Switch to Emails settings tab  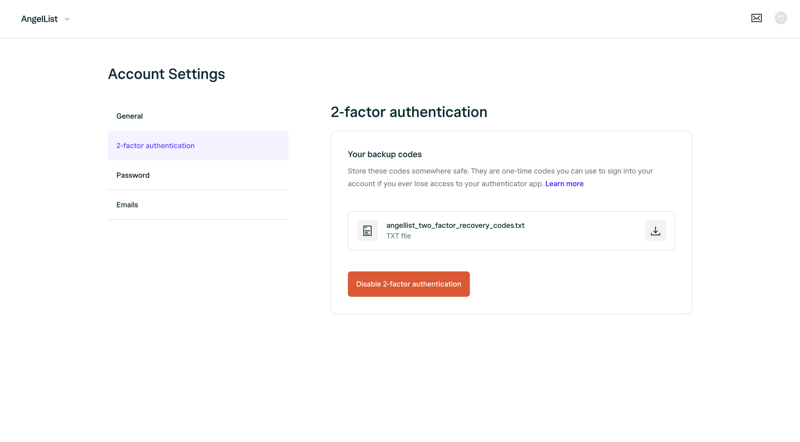[x=198, y=205]
